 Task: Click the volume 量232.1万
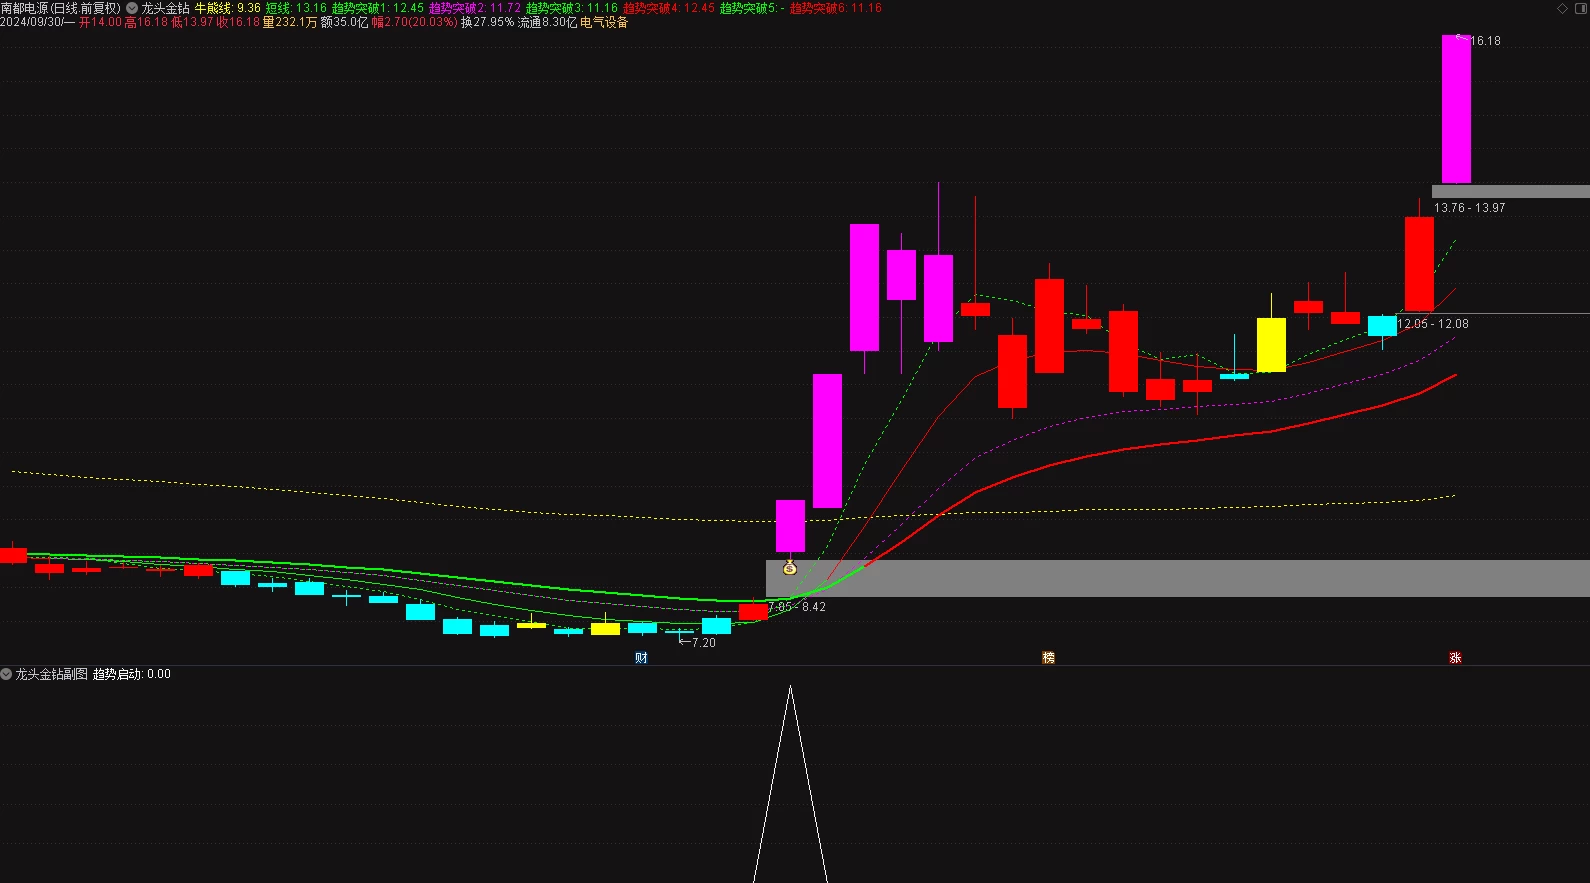[x=290, y=22]
